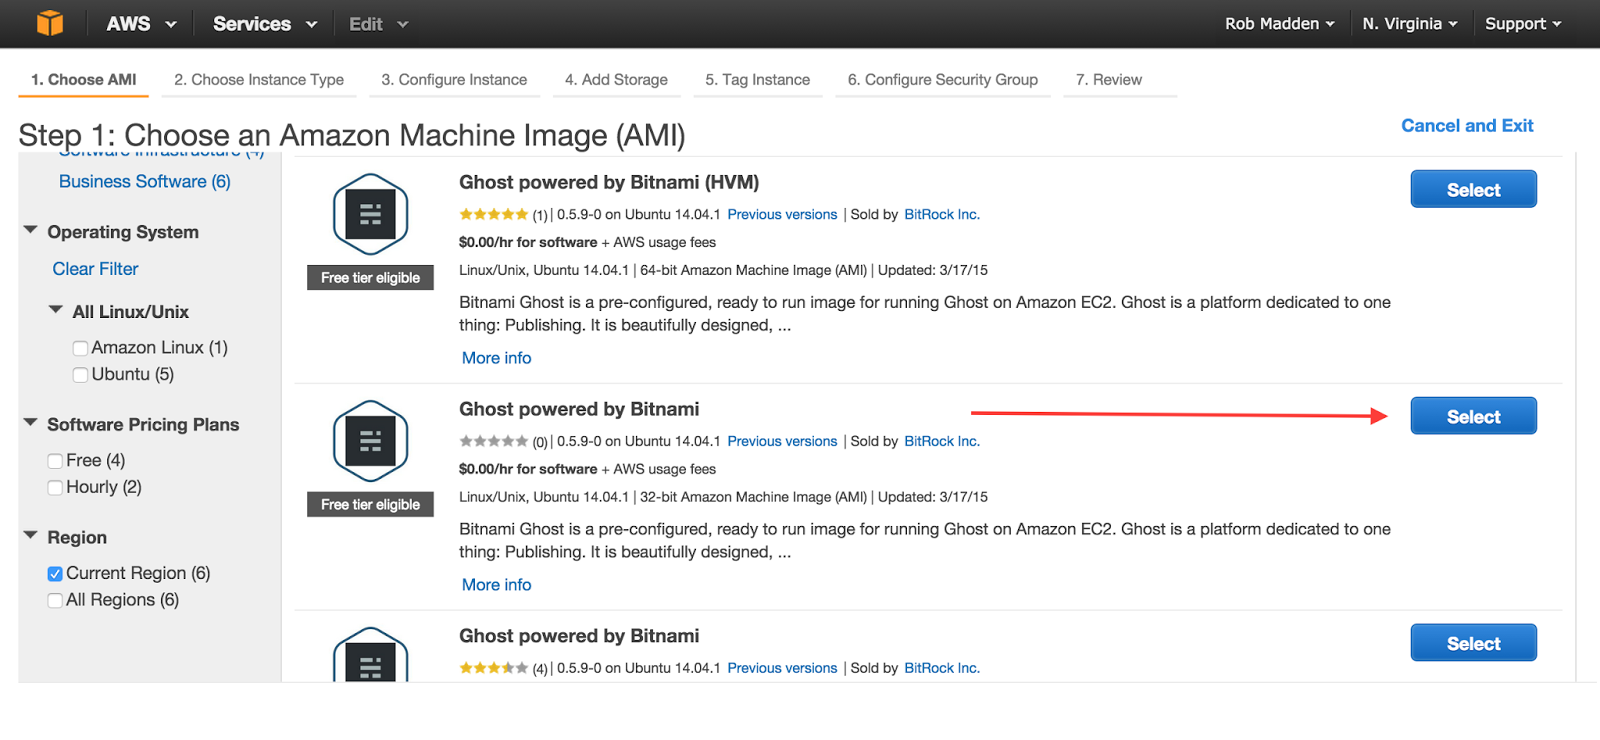Click the grey star rating with (0) reviews

(x=493, y=441)
